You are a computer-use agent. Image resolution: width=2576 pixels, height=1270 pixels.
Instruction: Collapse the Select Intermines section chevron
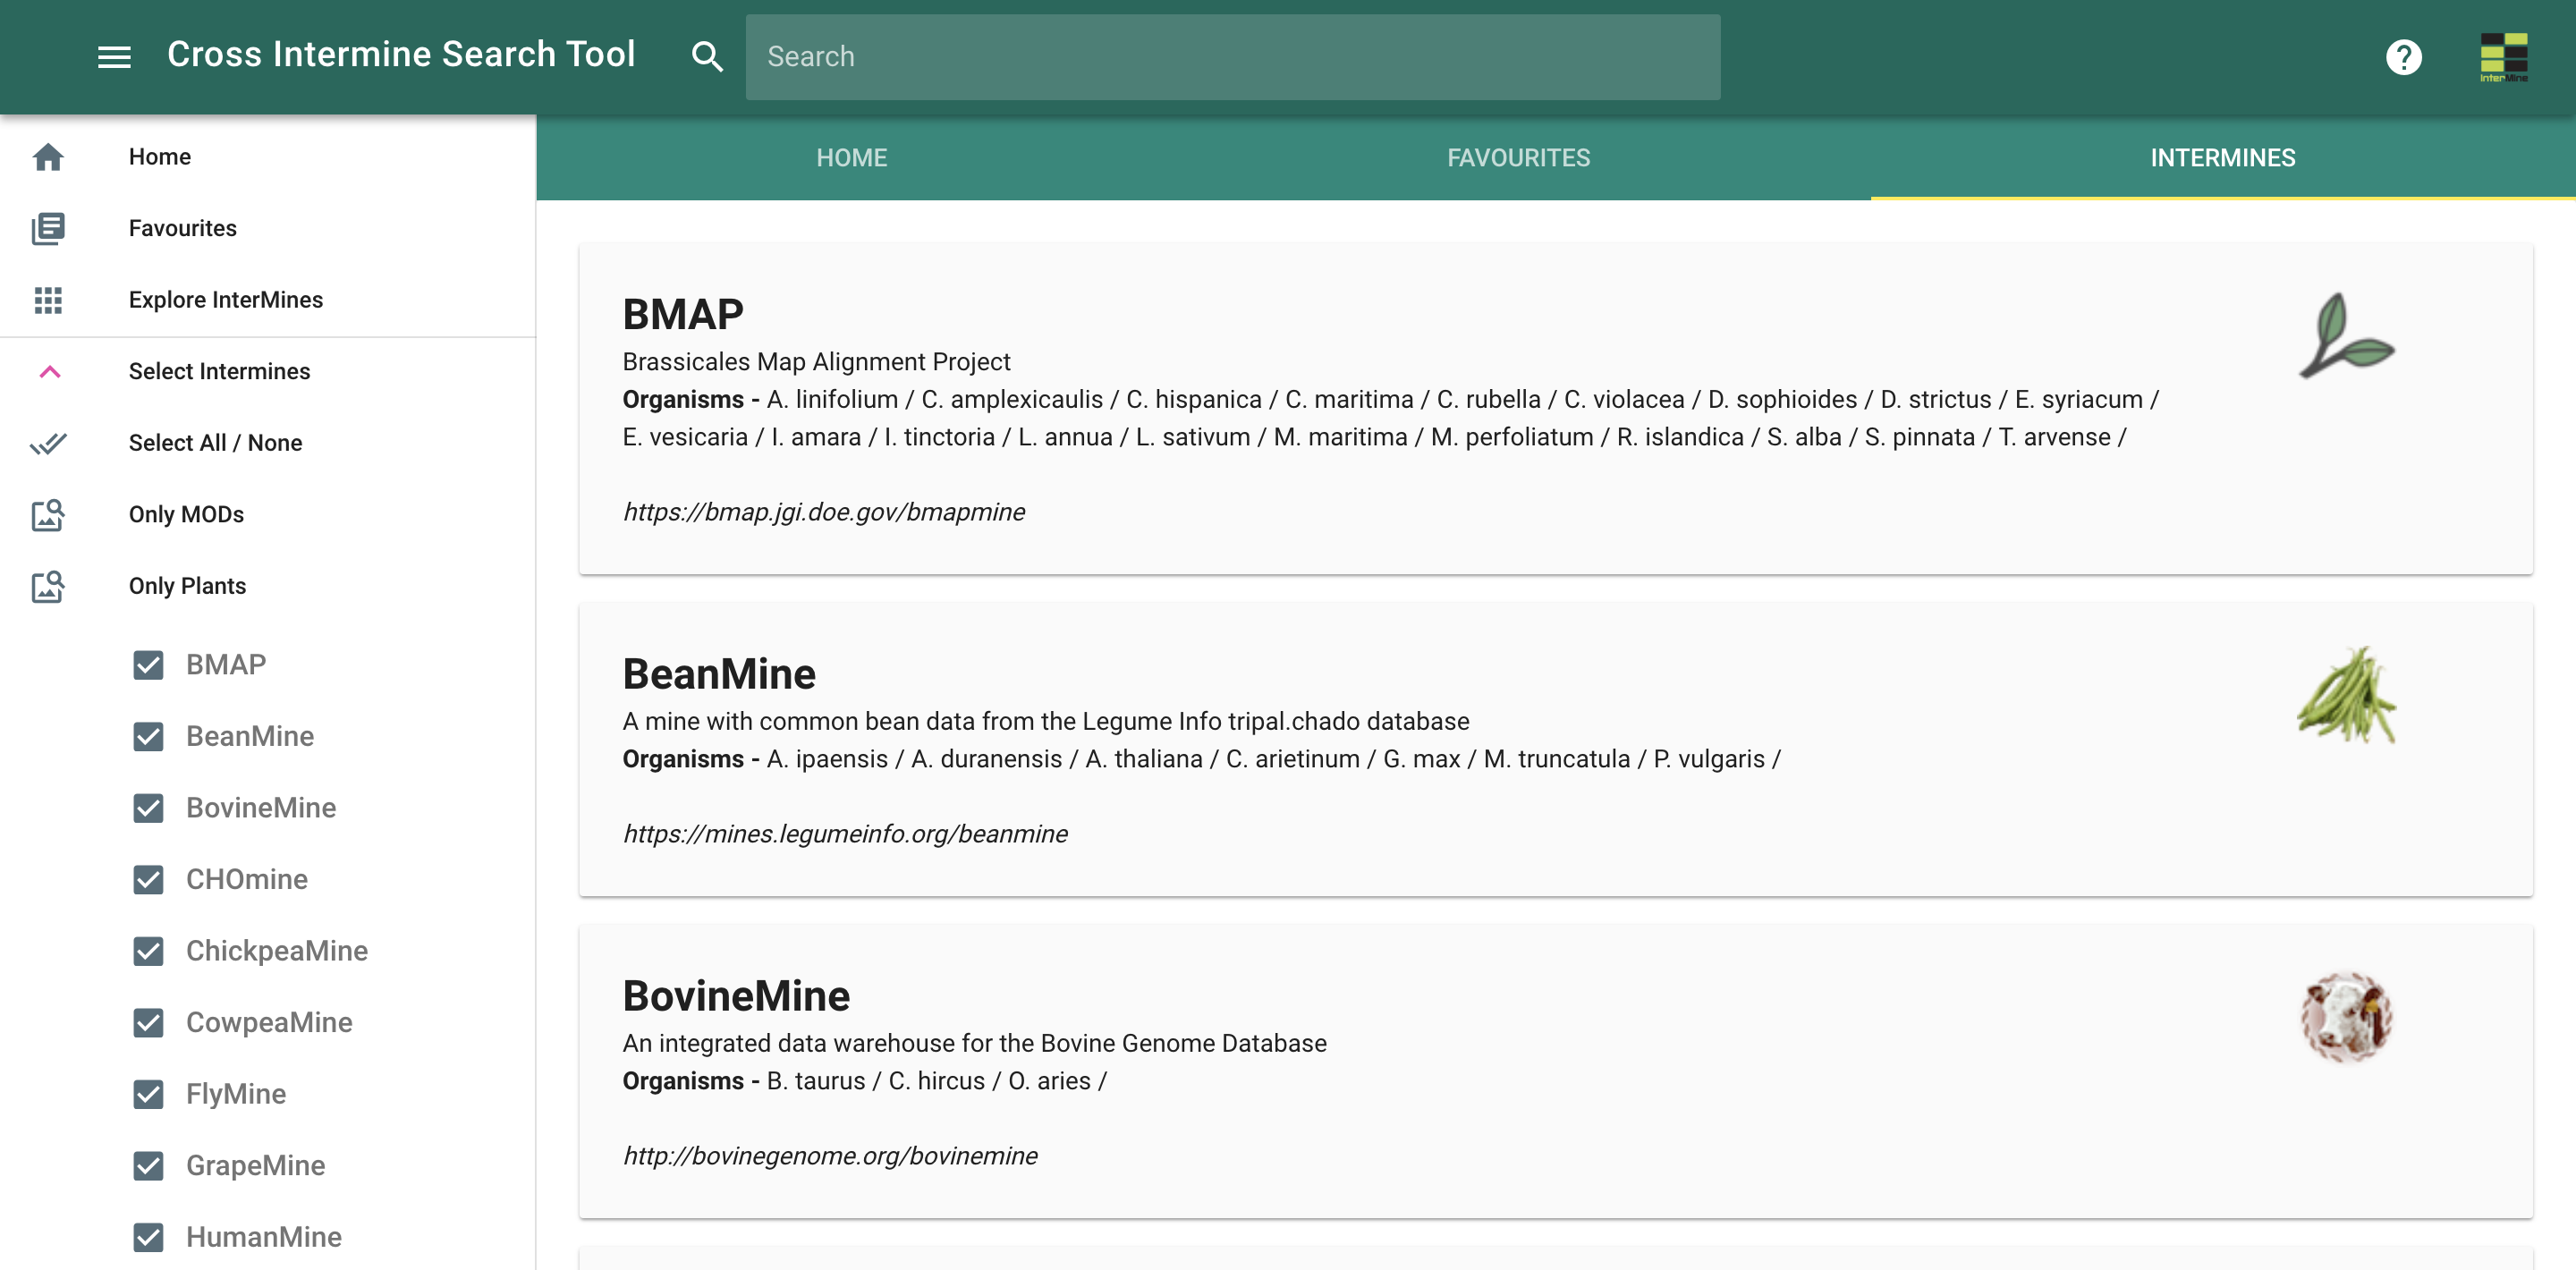[49, 372]
